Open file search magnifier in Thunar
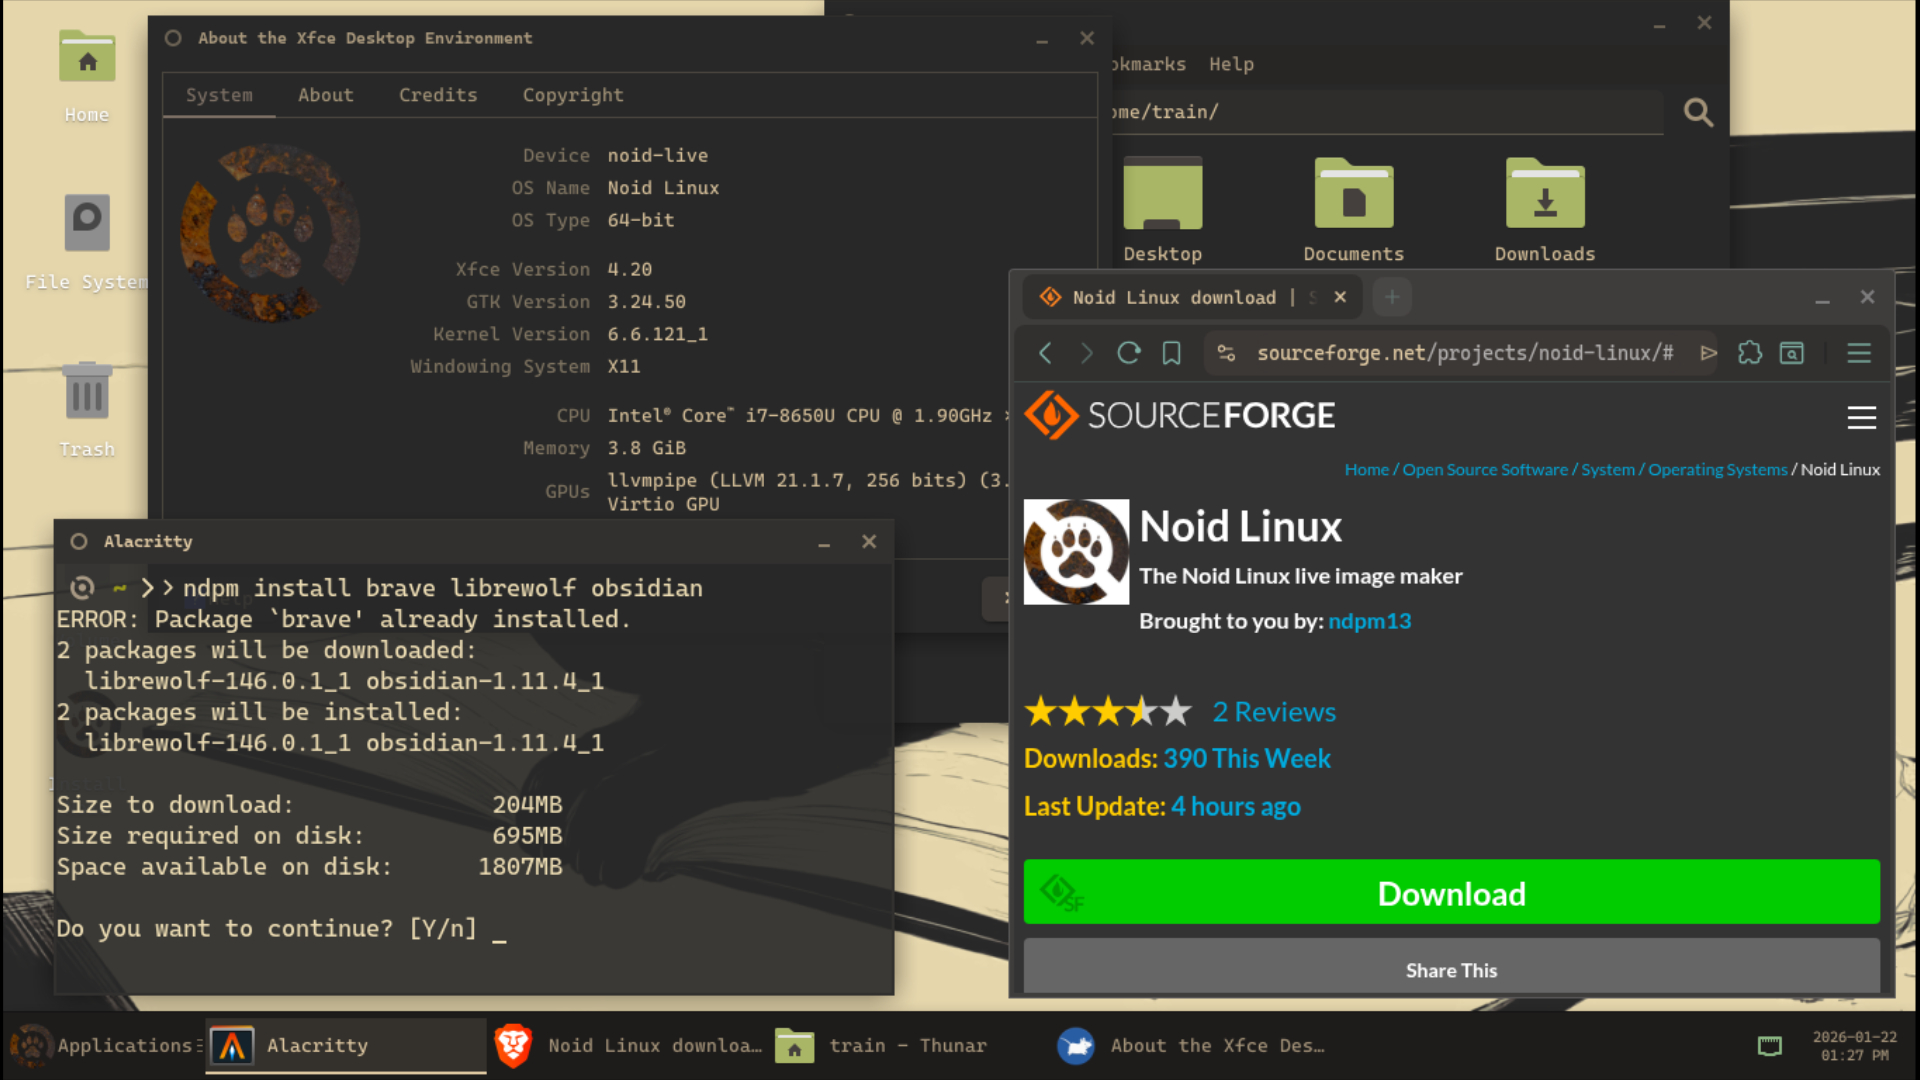1920x1080 pixels. pyautogui.click(x=1699, y=112)
